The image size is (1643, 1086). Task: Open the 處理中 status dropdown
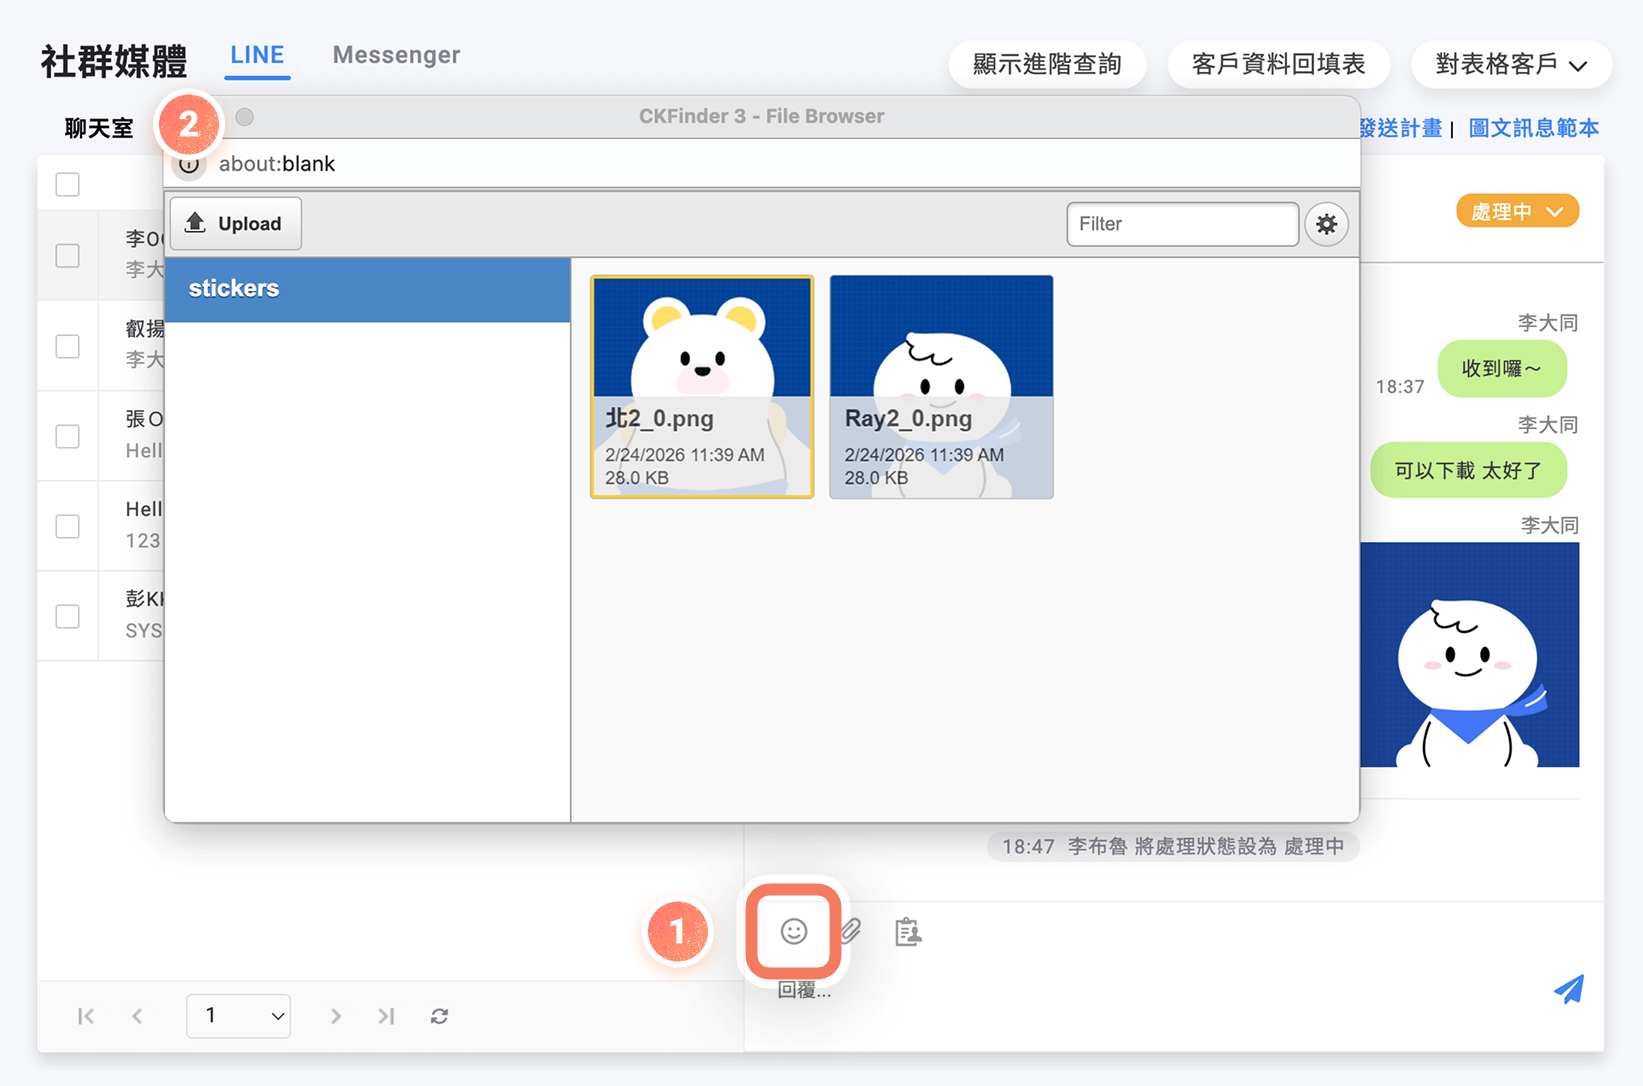1517,211
